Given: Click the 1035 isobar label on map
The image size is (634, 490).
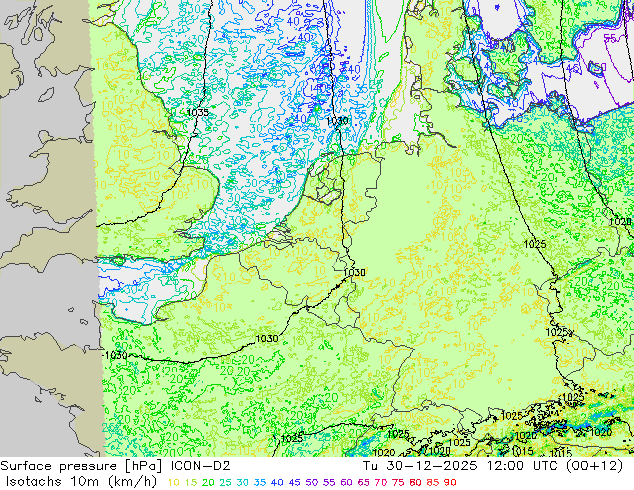Looking at the screenshot, I should [198, 112].
